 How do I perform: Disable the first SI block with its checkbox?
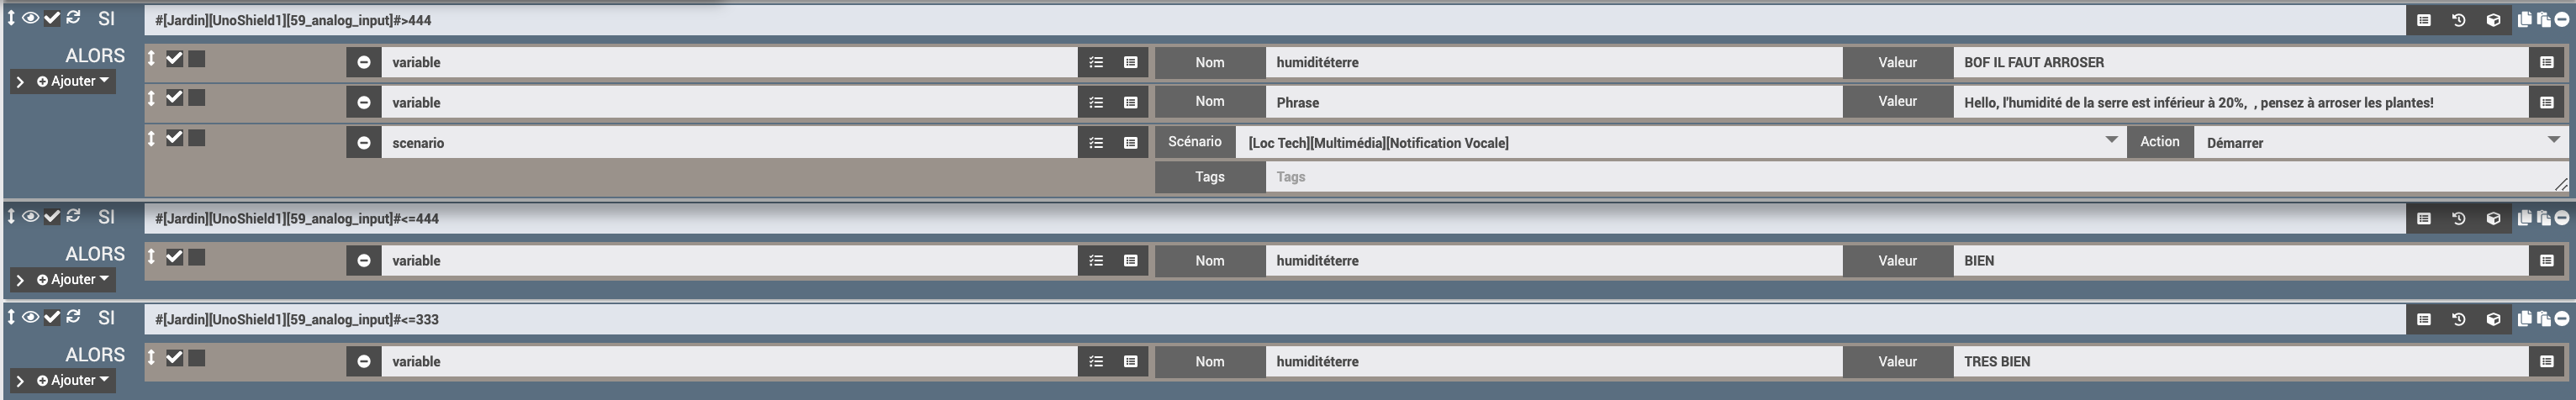click(x=52, y=18)
